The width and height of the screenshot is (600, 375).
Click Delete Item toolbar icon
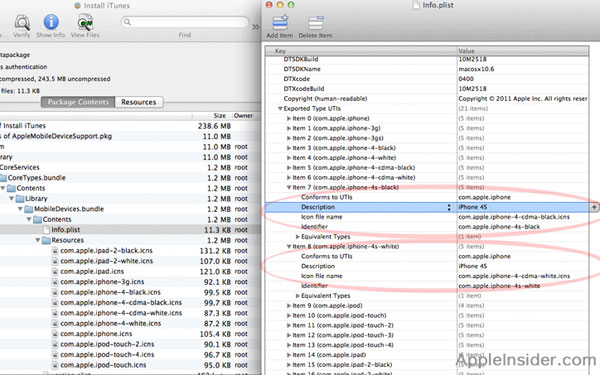pyautogui.click(x=316, y=23)
